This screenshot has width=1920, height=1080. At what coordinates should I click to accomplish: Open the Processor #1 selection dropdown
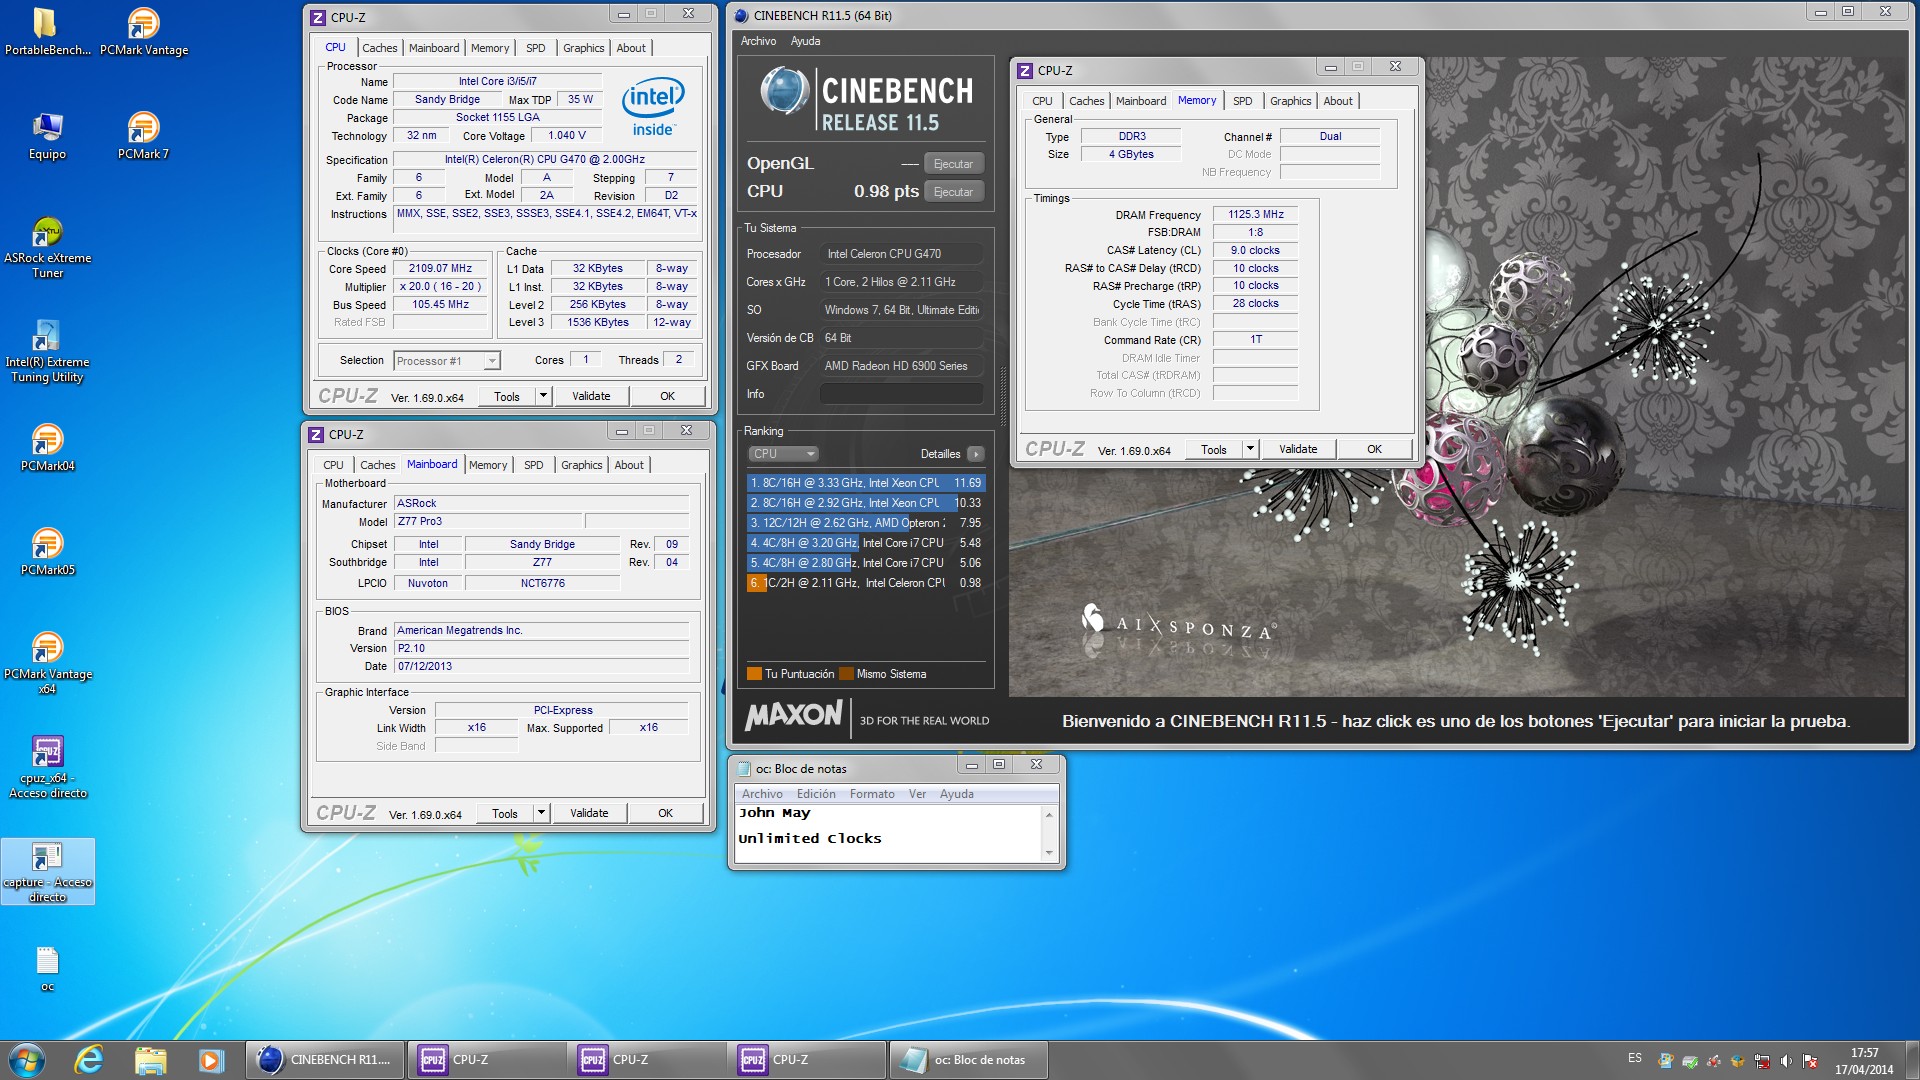tap(446, 361)
